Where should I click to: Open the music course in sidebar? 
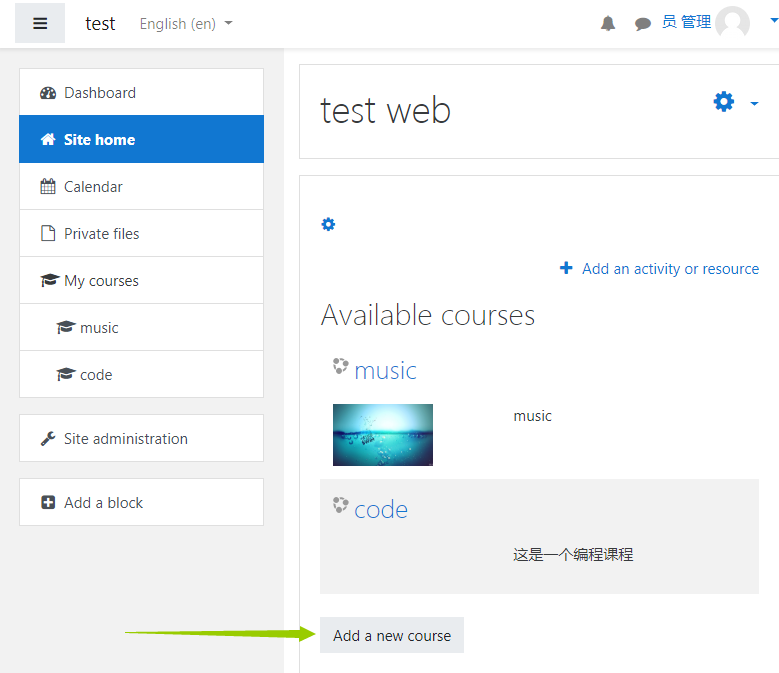pos(99,328)
